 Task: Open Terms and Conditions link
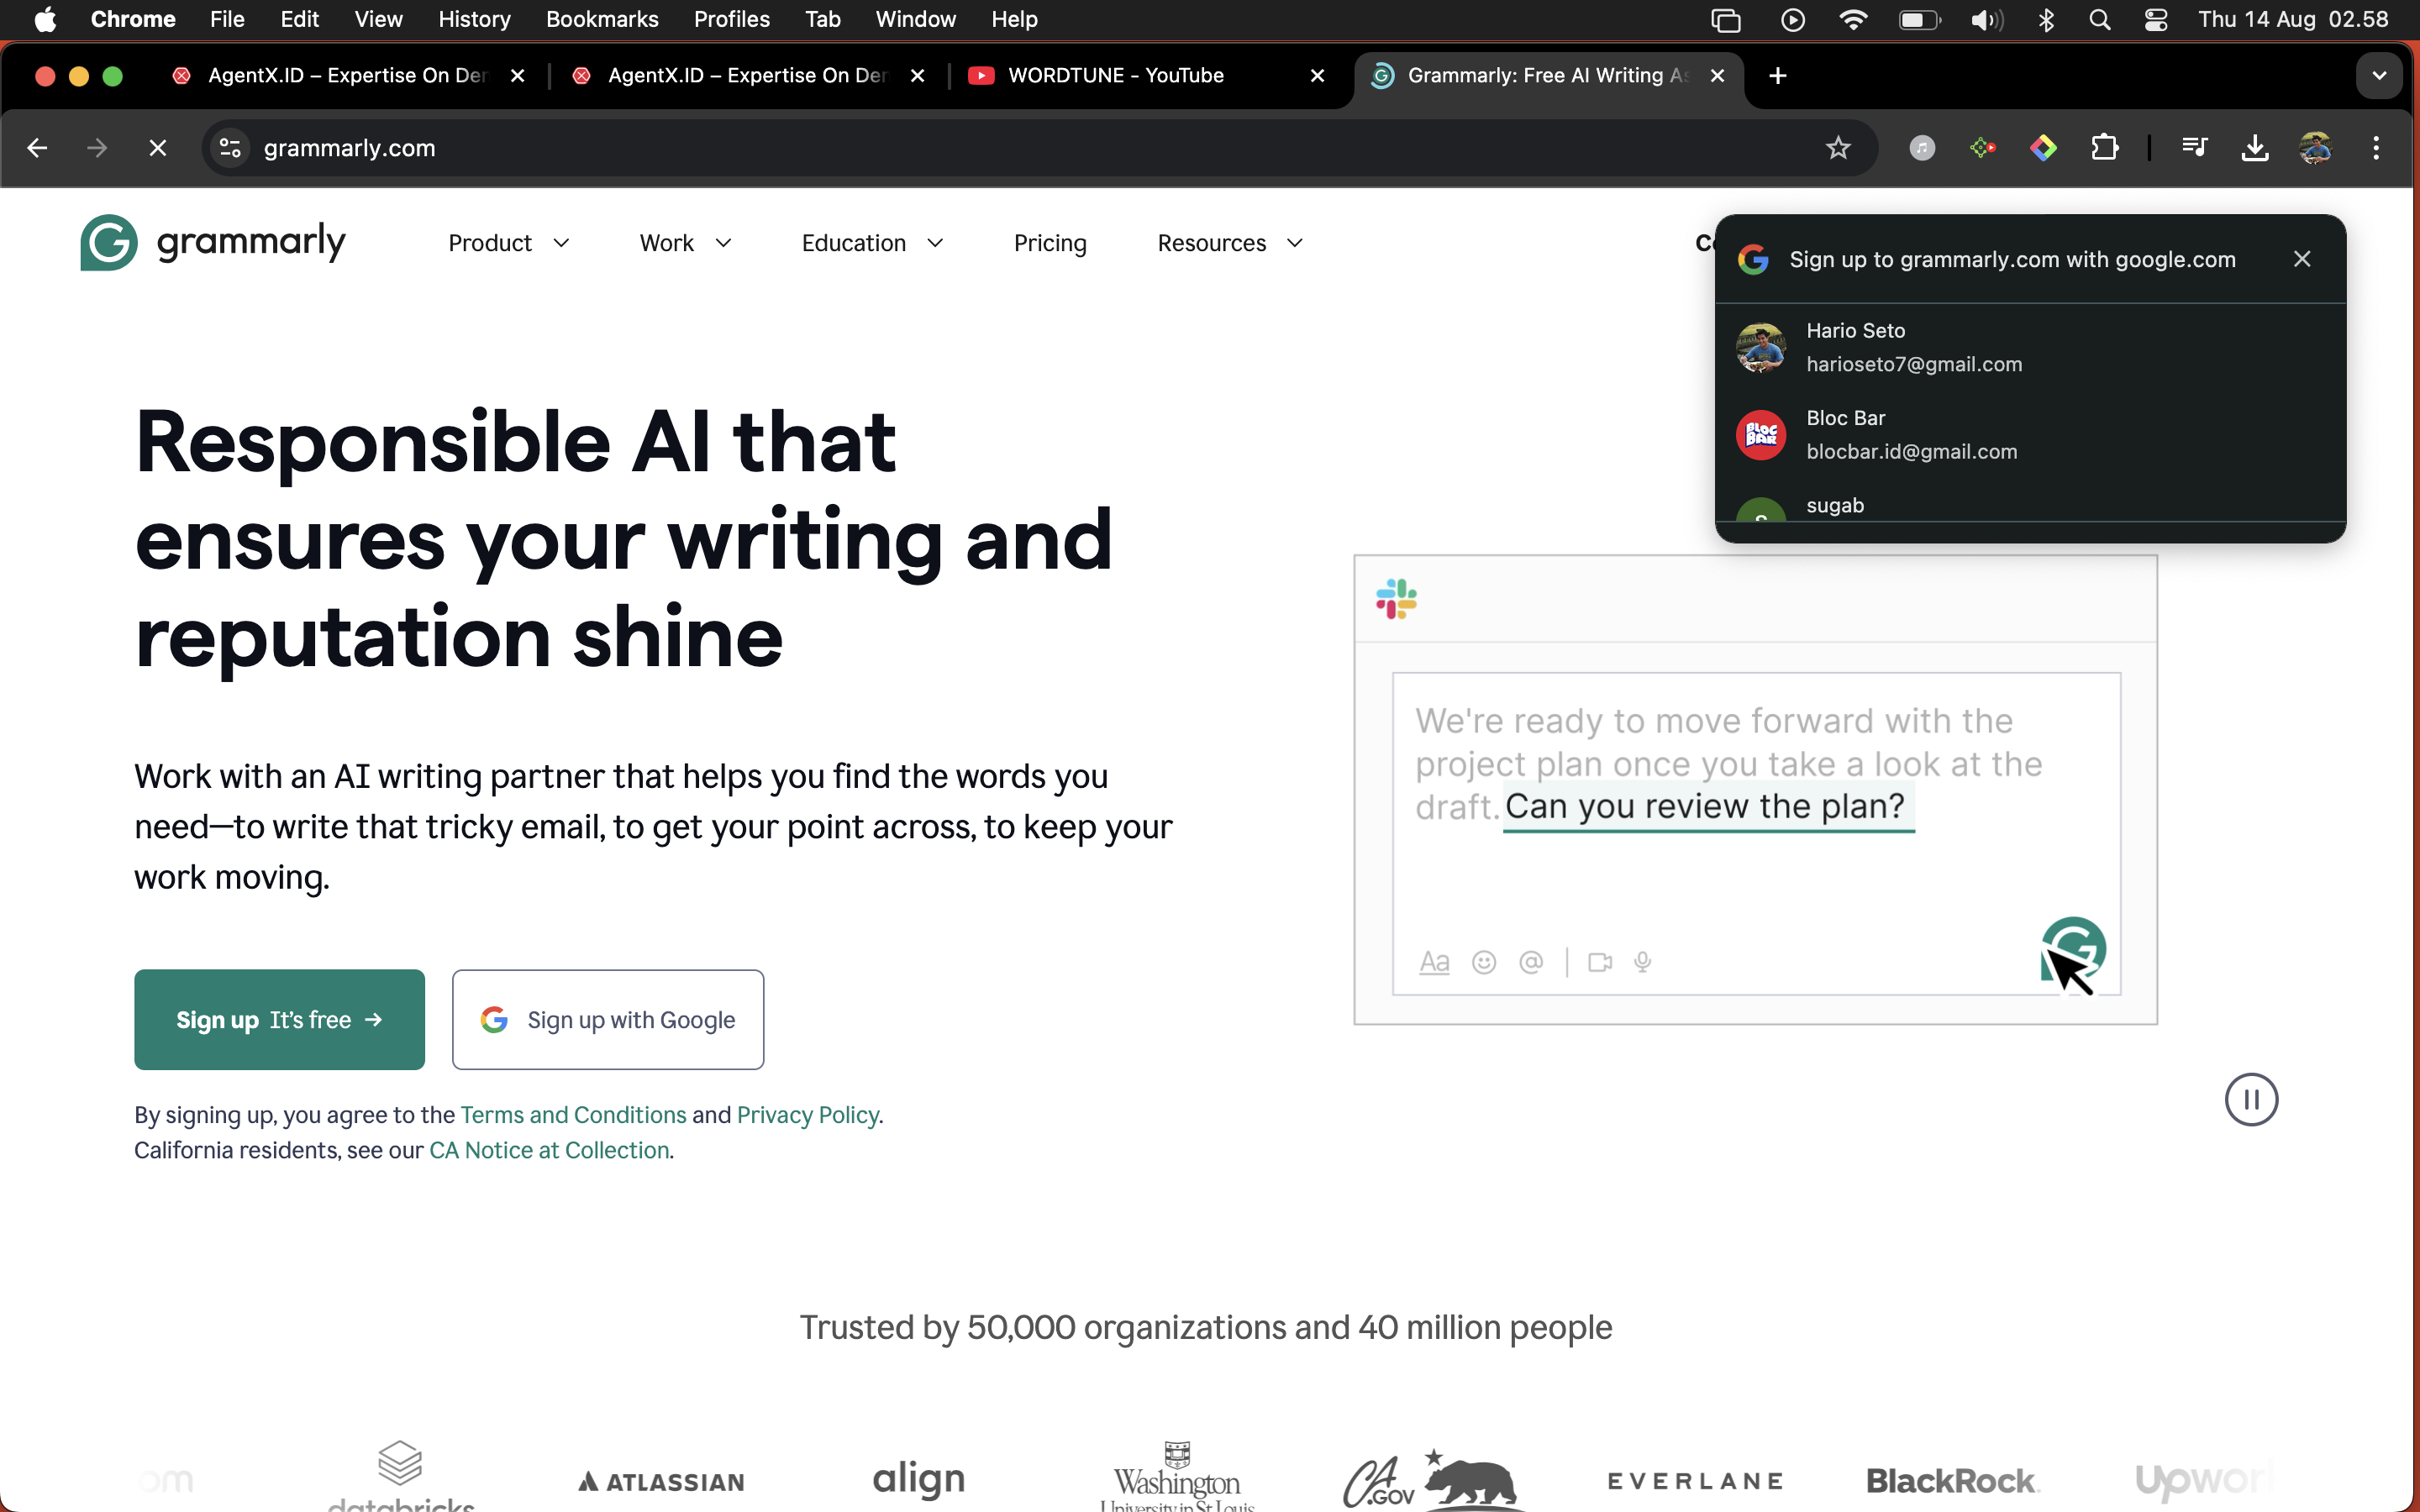click(573, 1114)
